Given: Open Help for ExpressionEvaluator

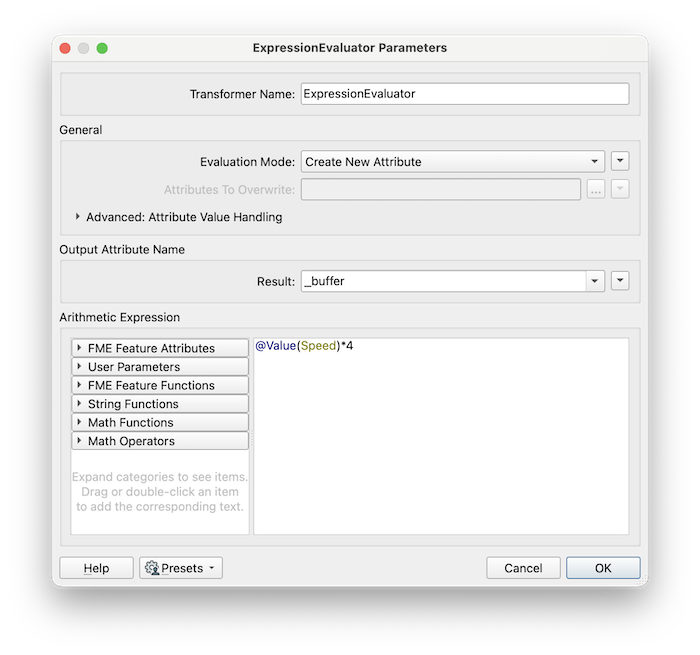Looking at the screenshot, I should (96, 568).
